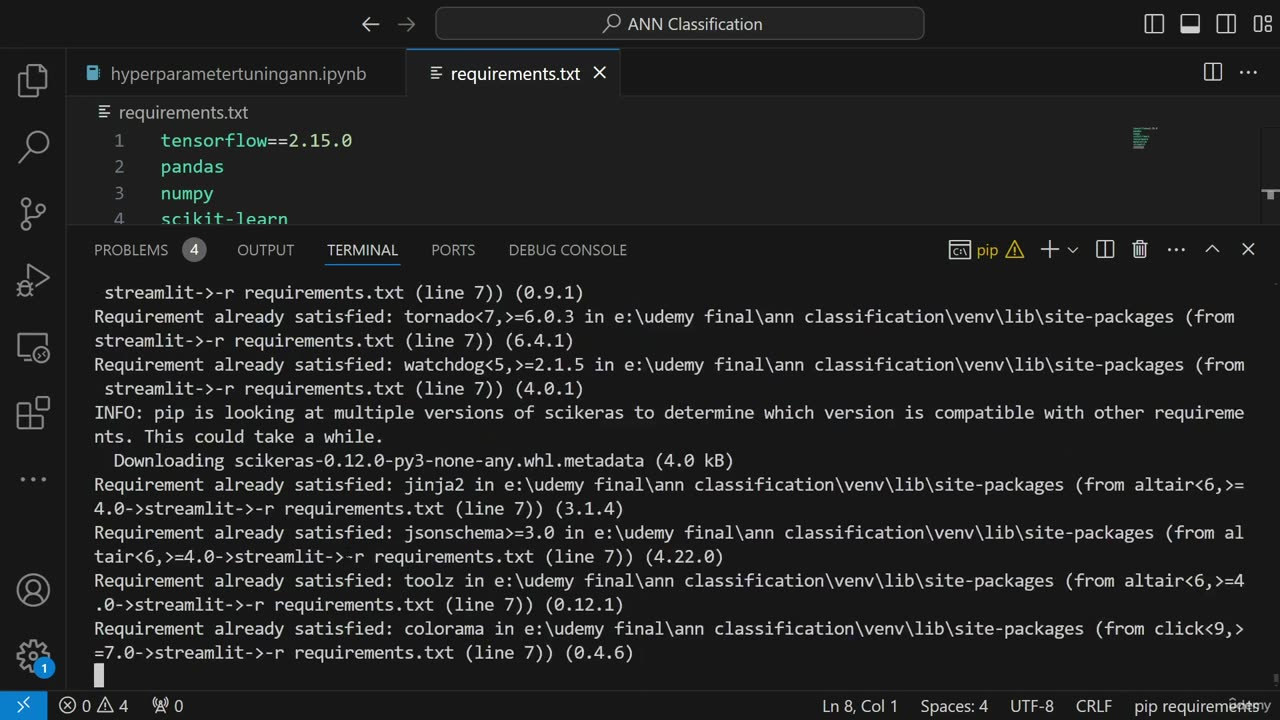Go forward using the right arrow
The image size is (1280, 720).
(x=406, y=24)
